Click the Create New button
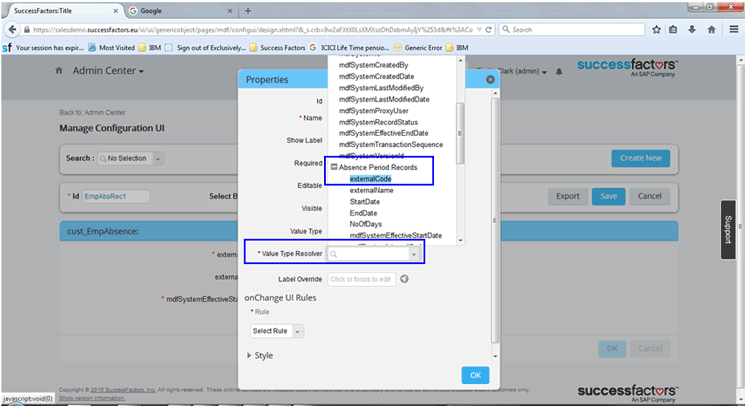The width and height of the screenshot is (745, 406). (640, 158)
